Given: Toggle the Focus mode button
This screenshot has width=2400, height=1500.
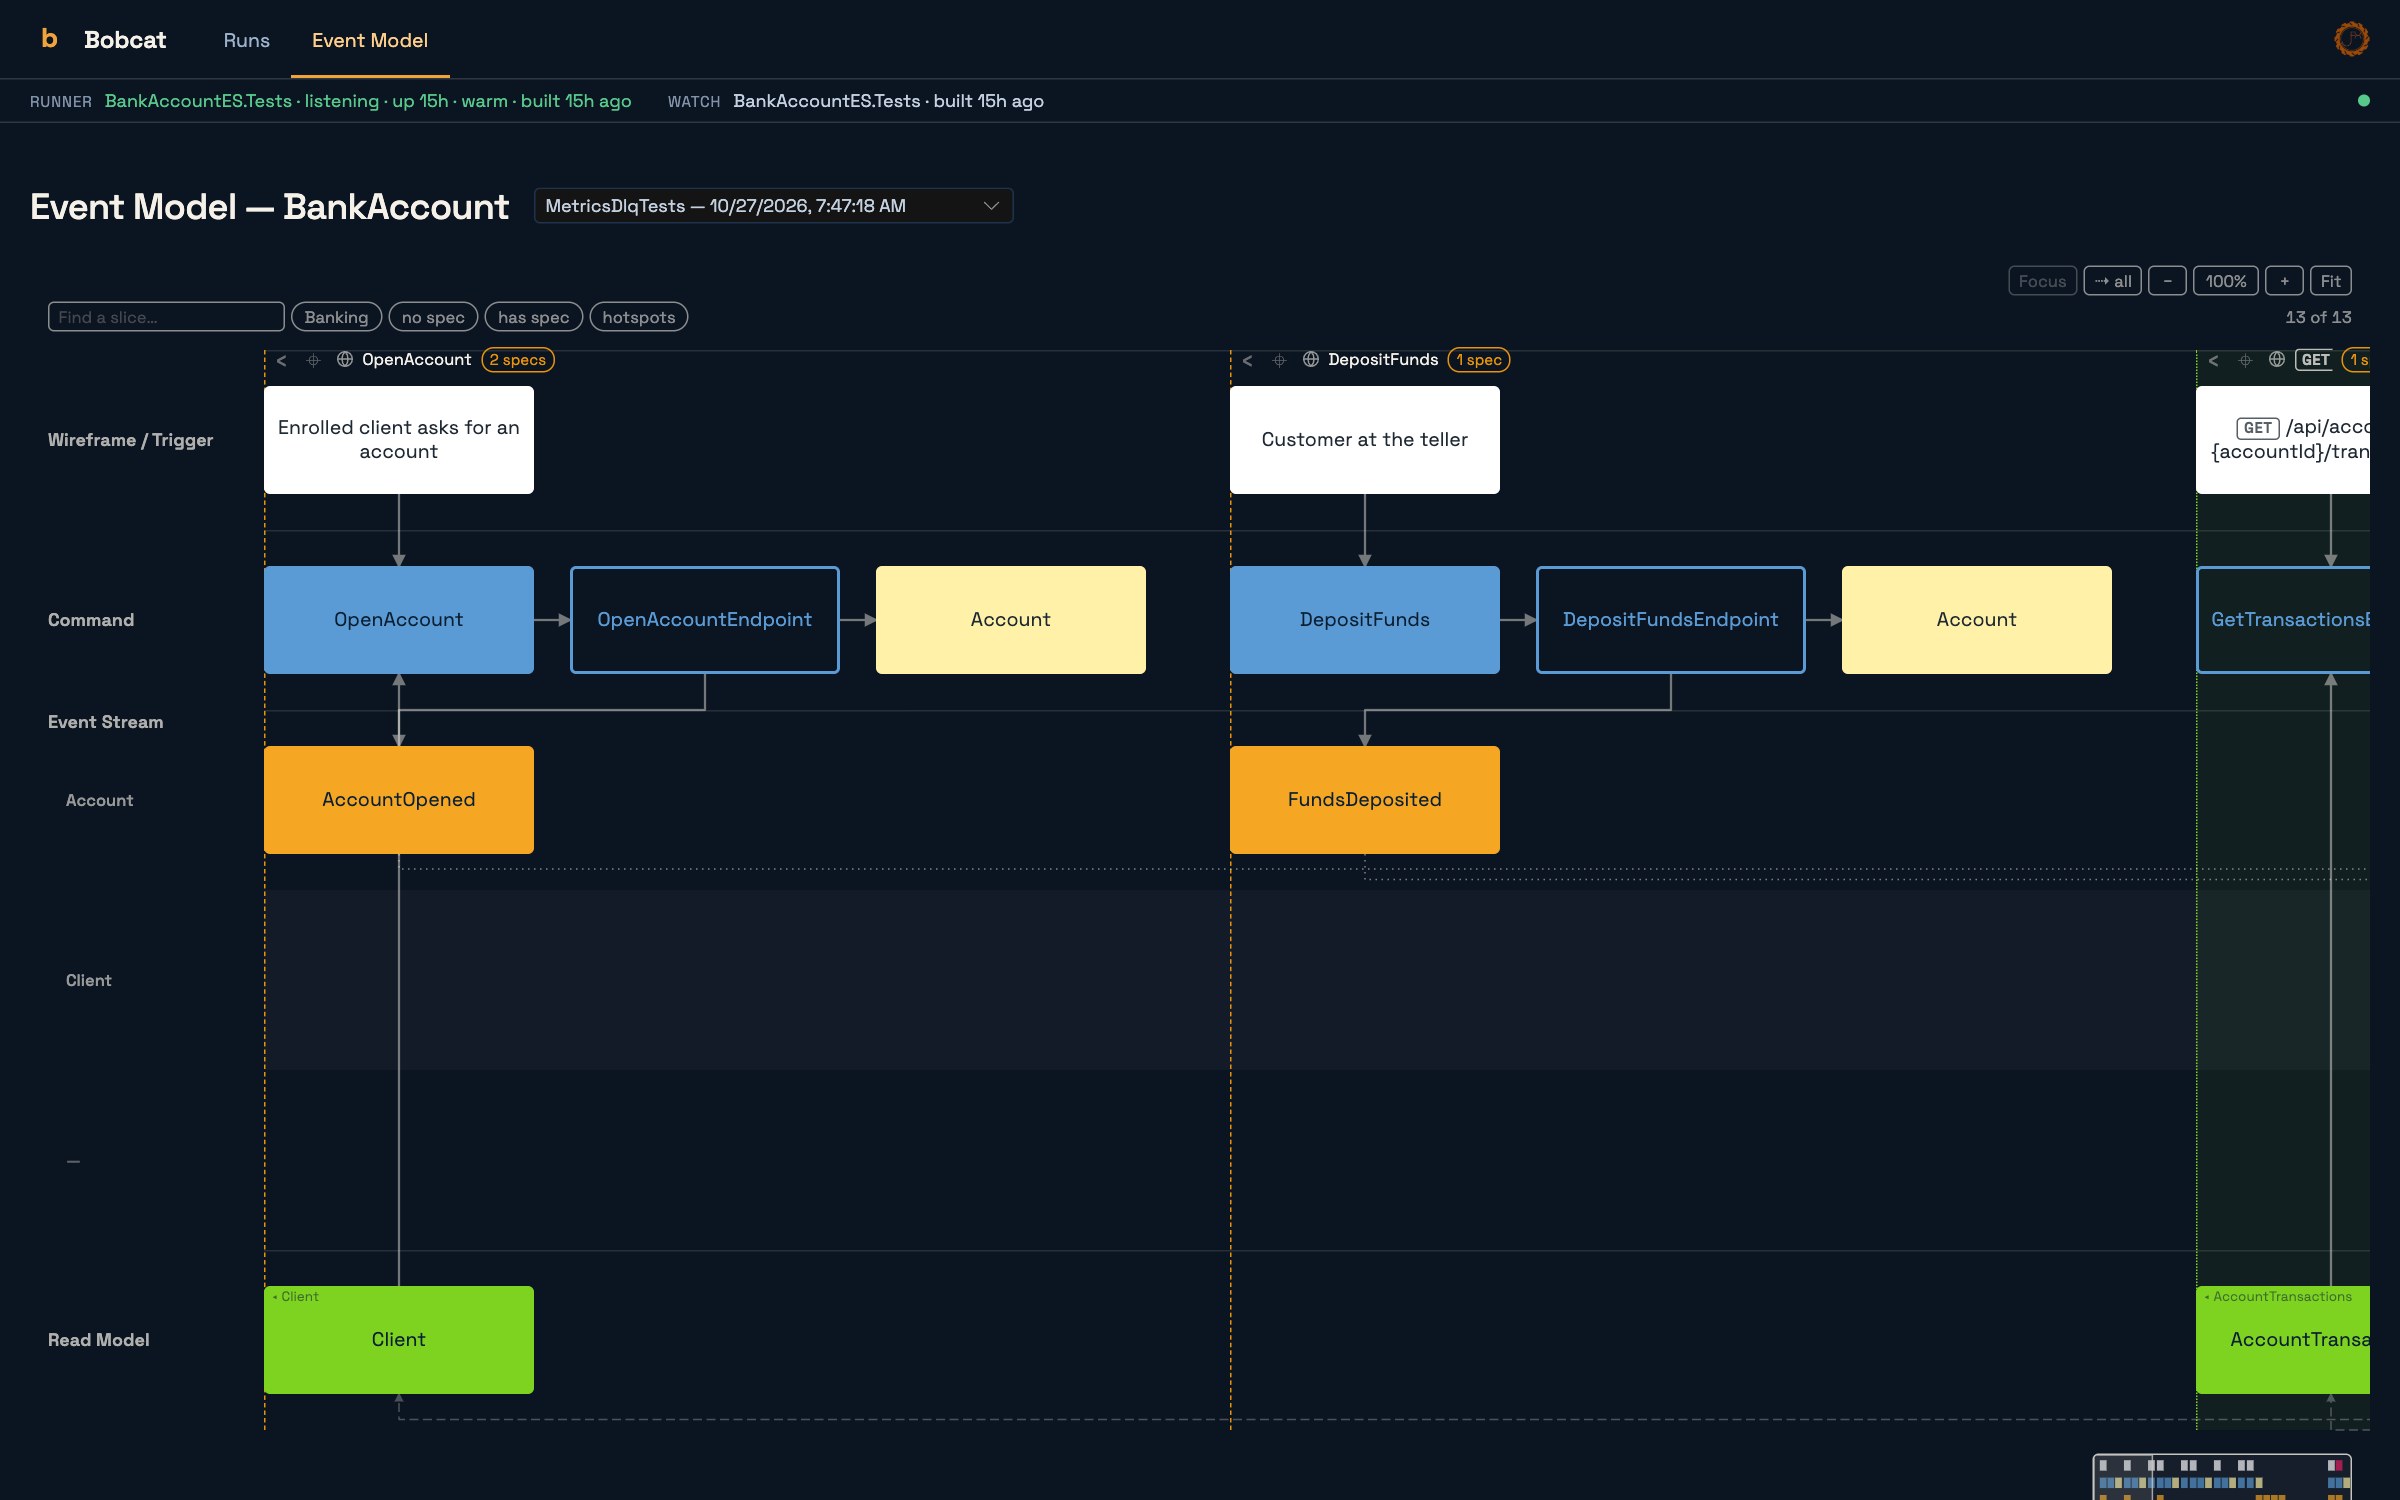Looking at the screenshot, I should [2042, 281].
